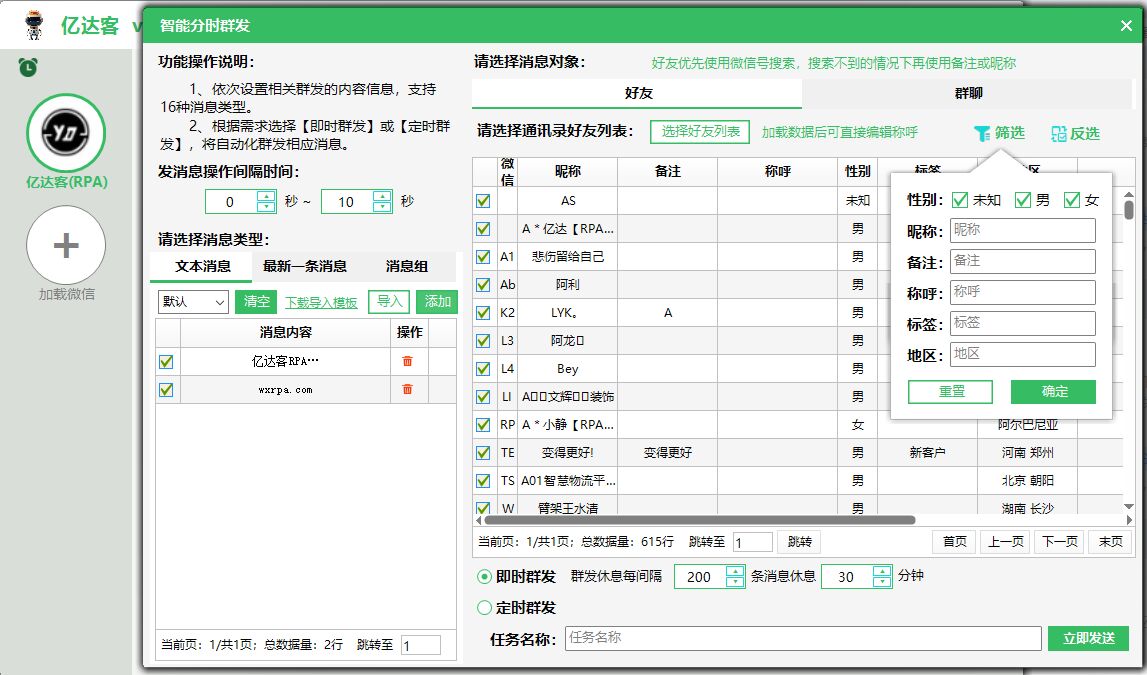This screenshot has width=1147, height=675.
Task: Click the 清空 button
Action: pyautogui.click(x=256, y=301)
